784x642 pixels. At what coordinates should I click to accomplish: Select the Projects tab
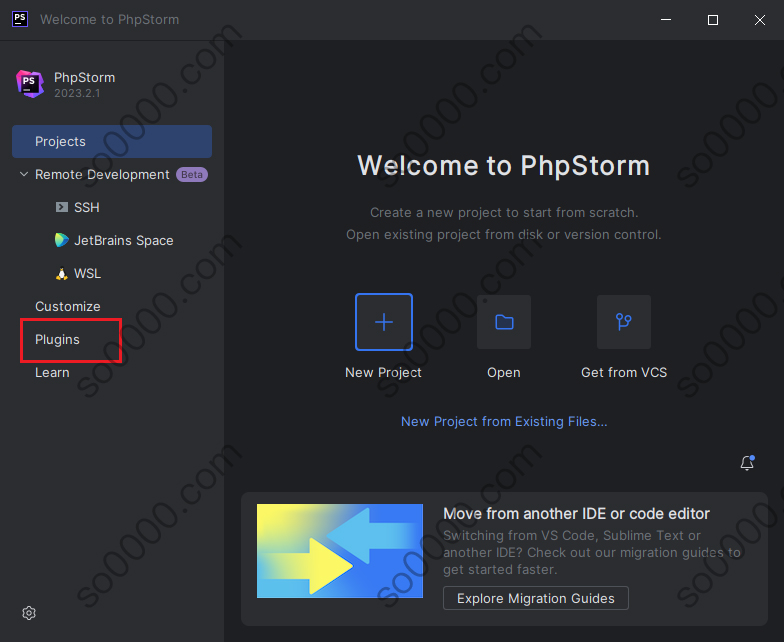(x=112, y=142)
